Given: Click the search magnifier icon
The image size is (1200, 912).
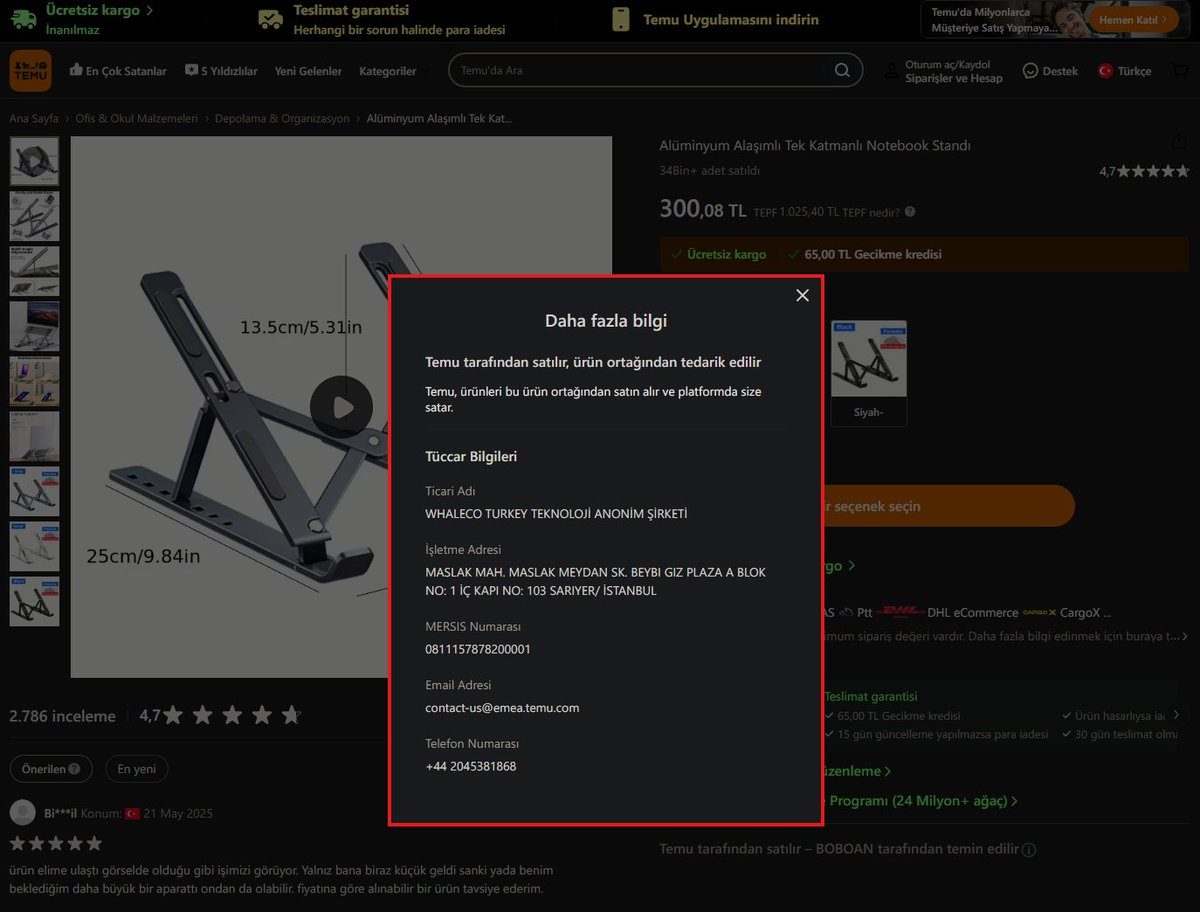Looking at the screenshot, I should 843,70.
